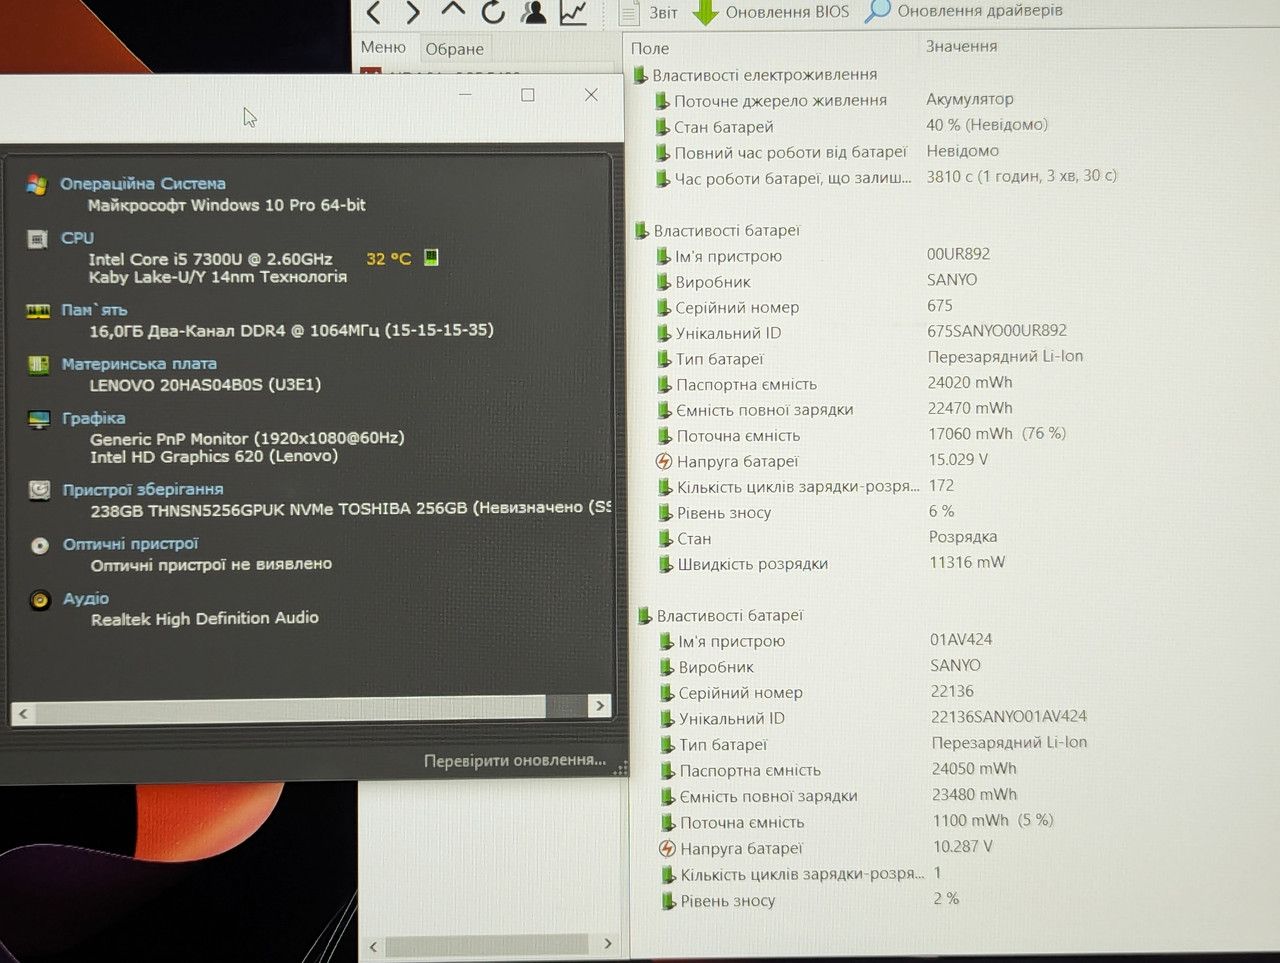Click the back navigation arrow in AIDA64 toolbar

point(374,12)
